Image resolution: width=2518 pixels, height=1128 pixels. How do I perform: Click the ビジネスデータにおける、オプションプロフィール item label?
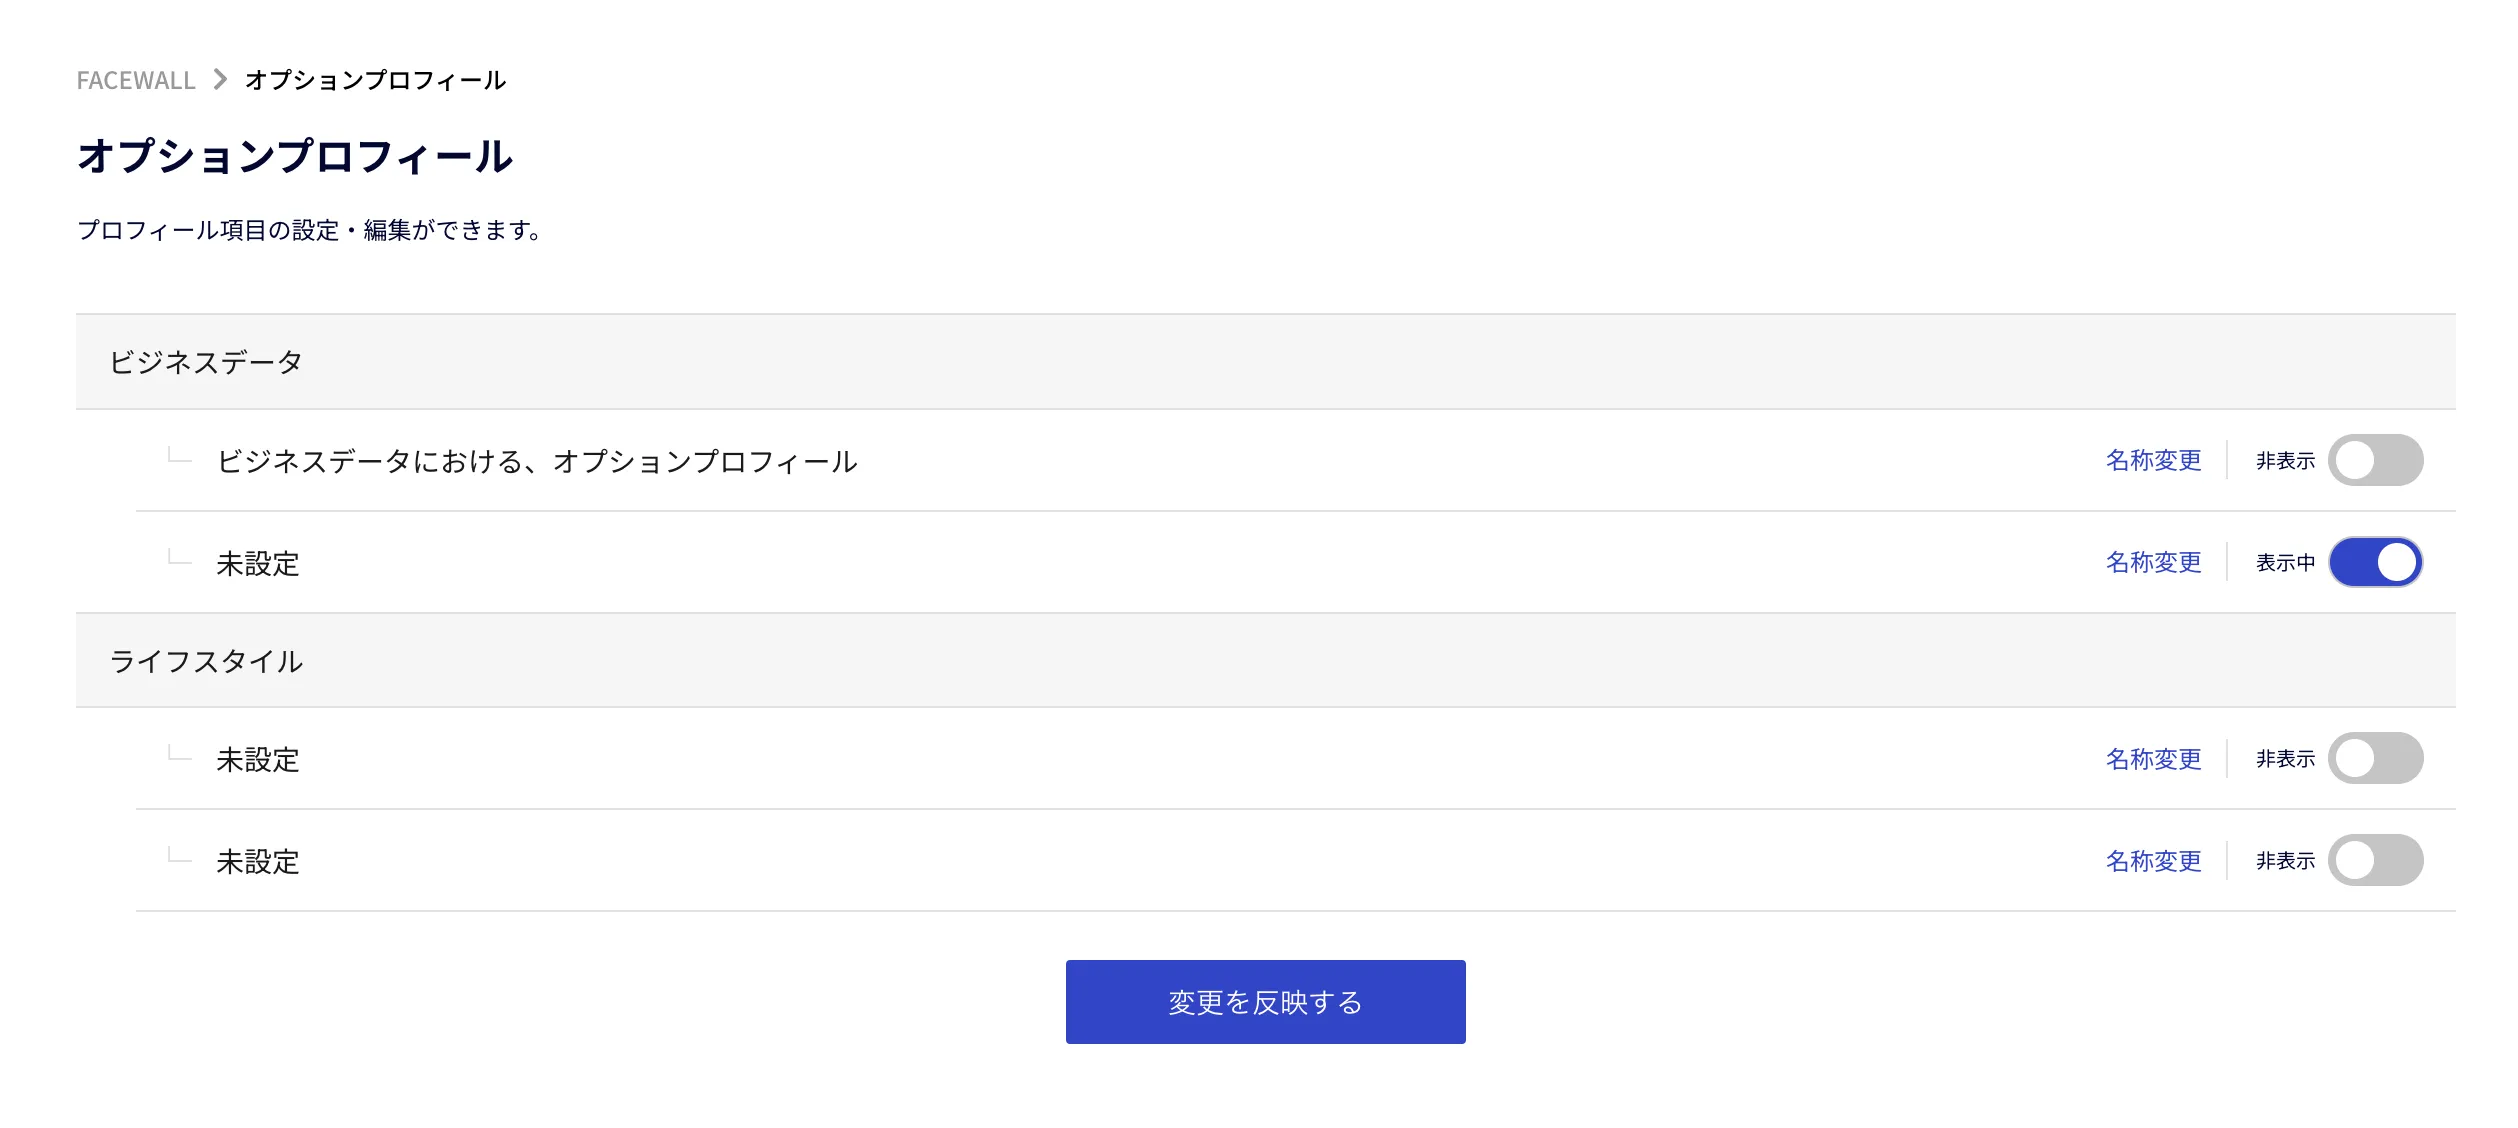pos(537,461)
